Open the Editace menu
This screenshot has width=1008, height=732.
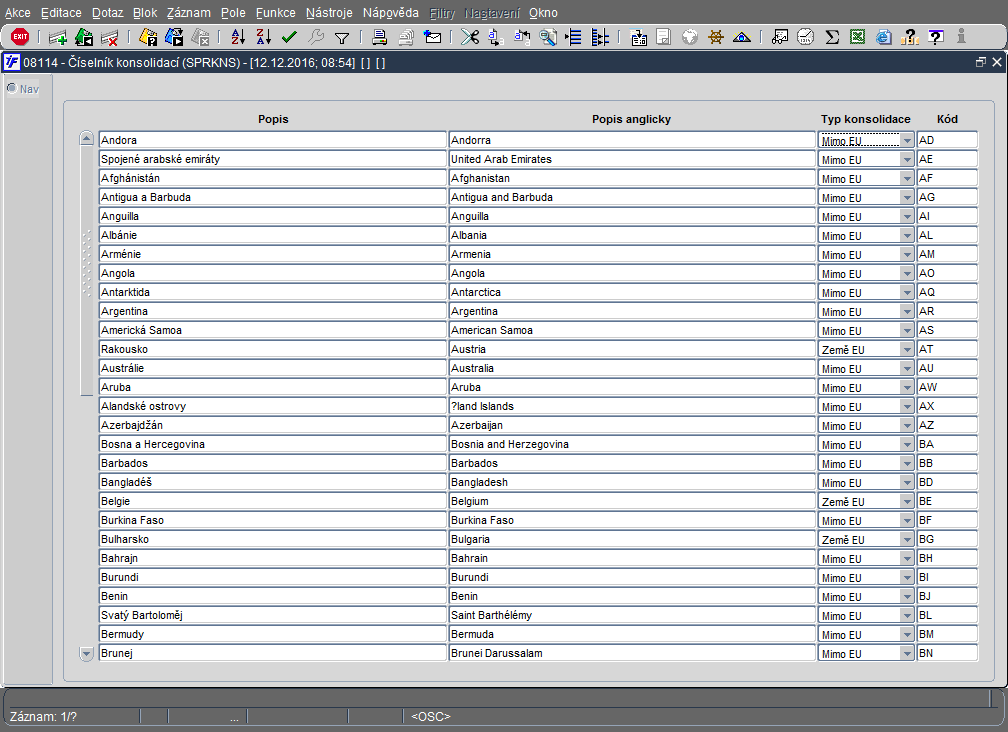point(61,13)
